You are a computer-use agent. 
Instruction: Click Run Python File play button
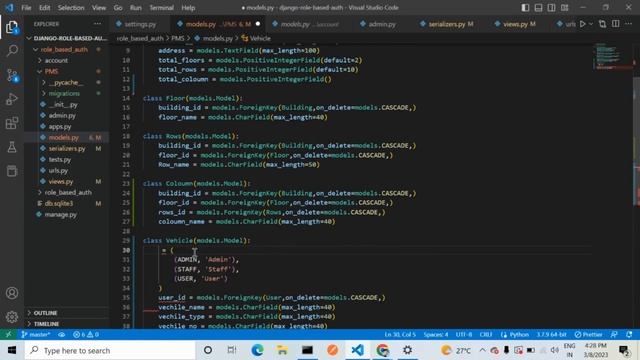point(583,24)
